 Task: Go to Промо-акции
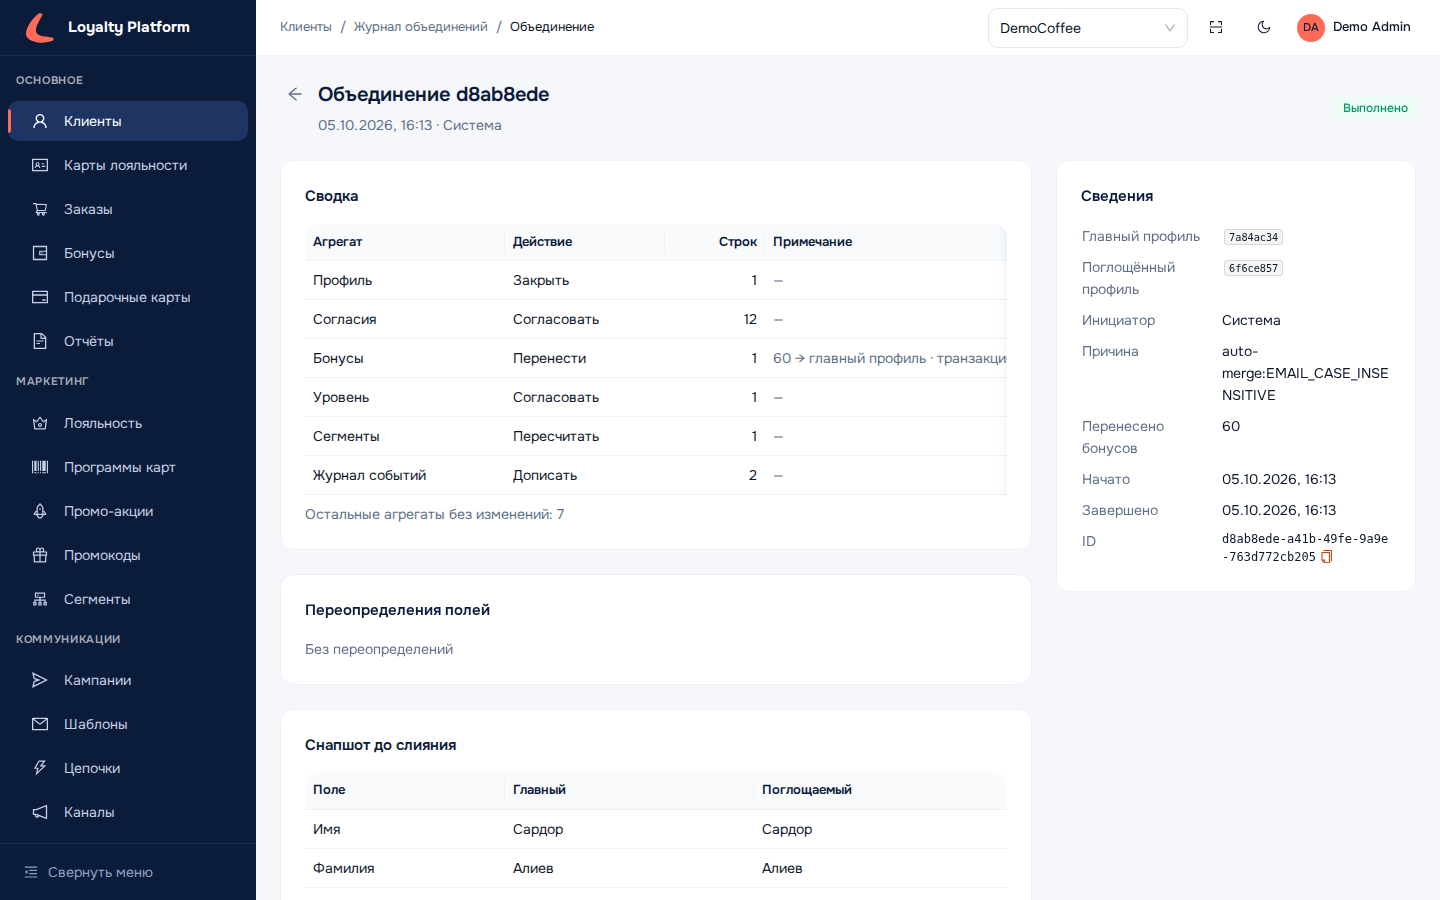point(128,511)
